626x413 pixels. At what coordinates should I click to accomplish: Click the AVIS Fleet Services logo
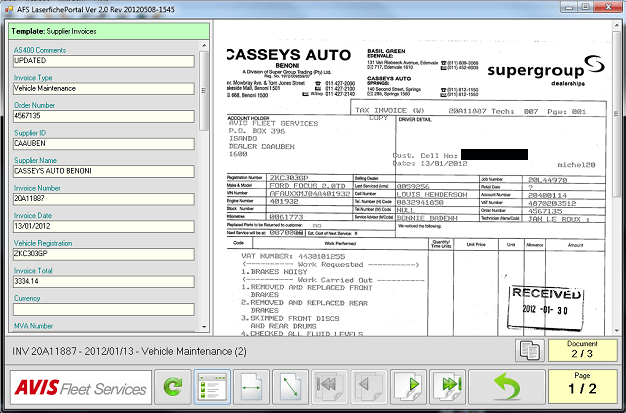click(x=81, y=387)
